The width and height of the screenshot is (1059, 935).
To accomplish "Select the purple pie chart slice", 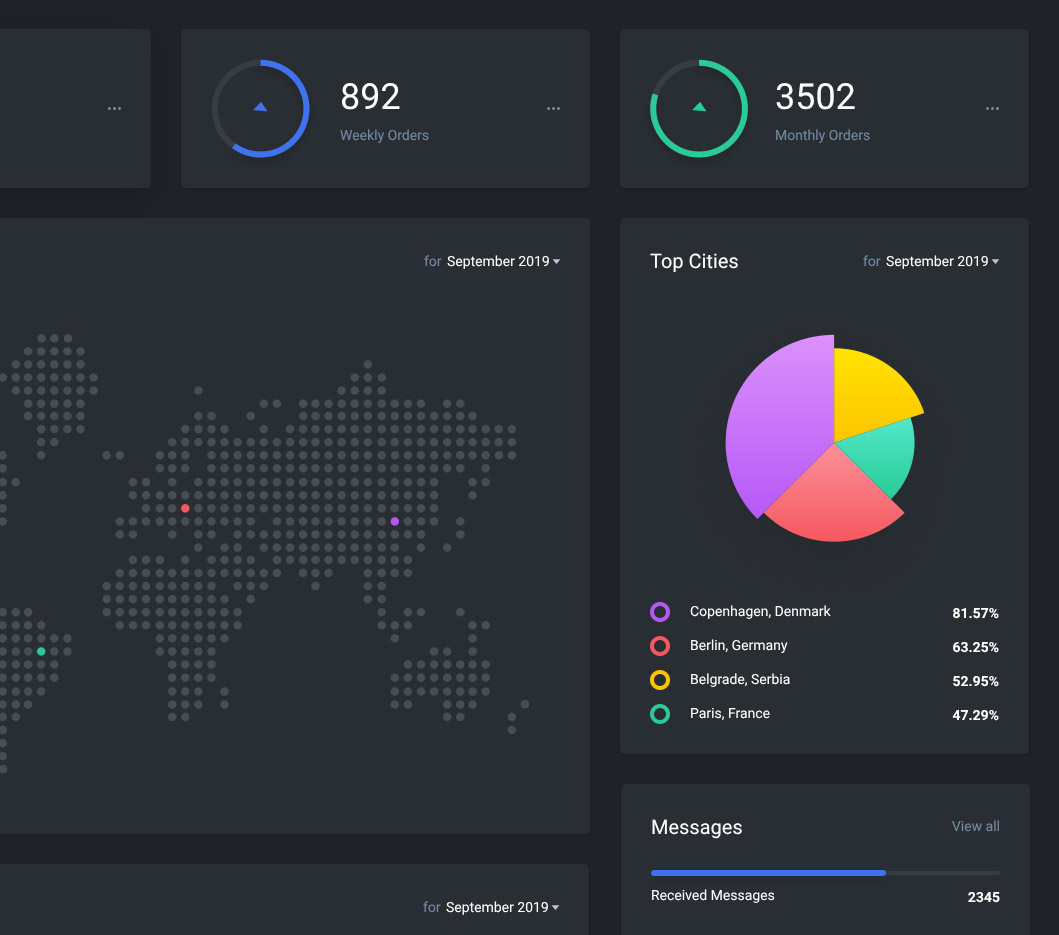I will click(775, 420).
